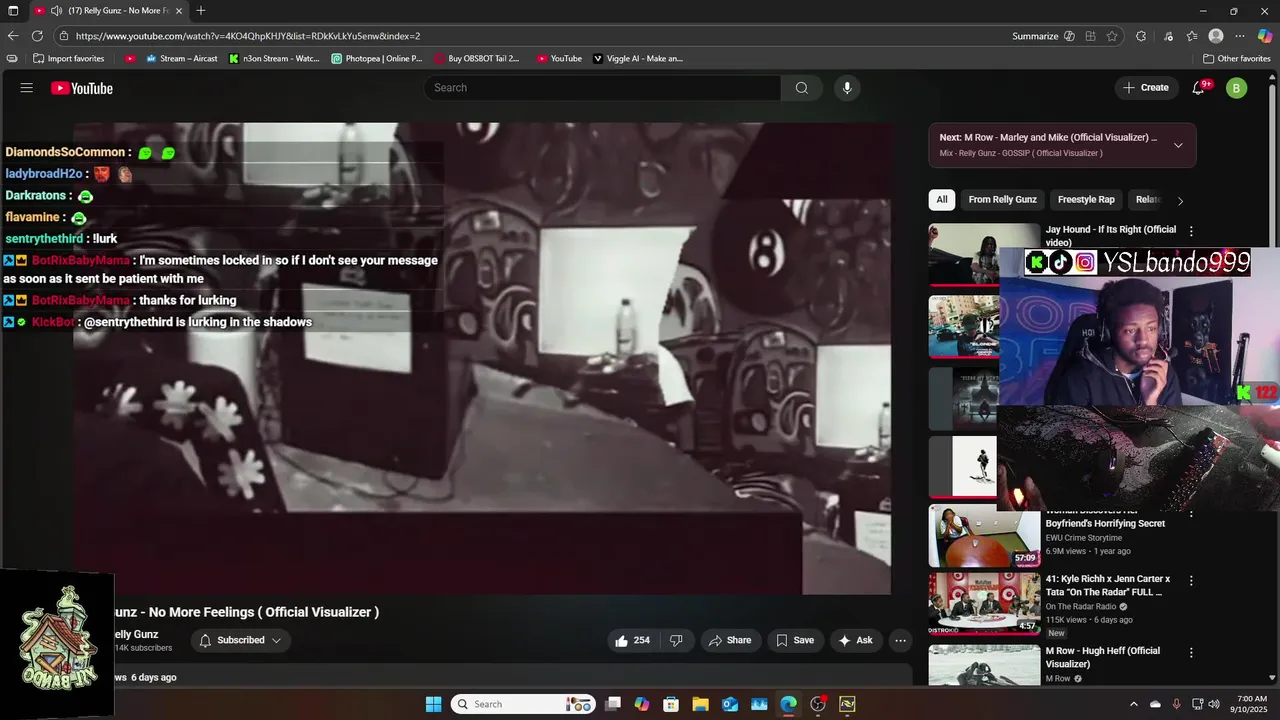
Task: View site information lock icon
Action: point(64,36)
